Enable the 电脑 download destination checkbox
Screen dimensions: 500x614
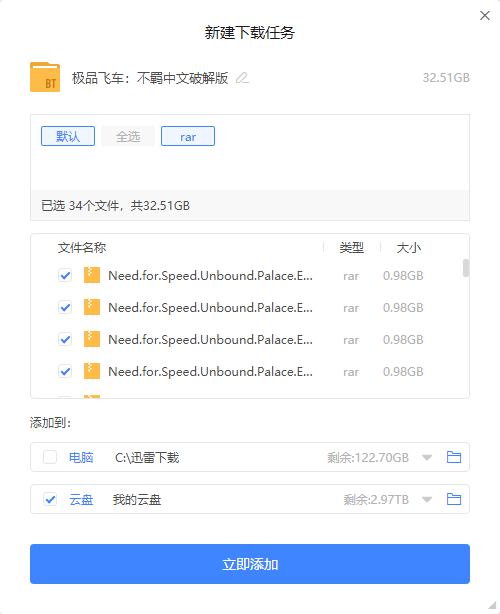[x=50, y=457]
